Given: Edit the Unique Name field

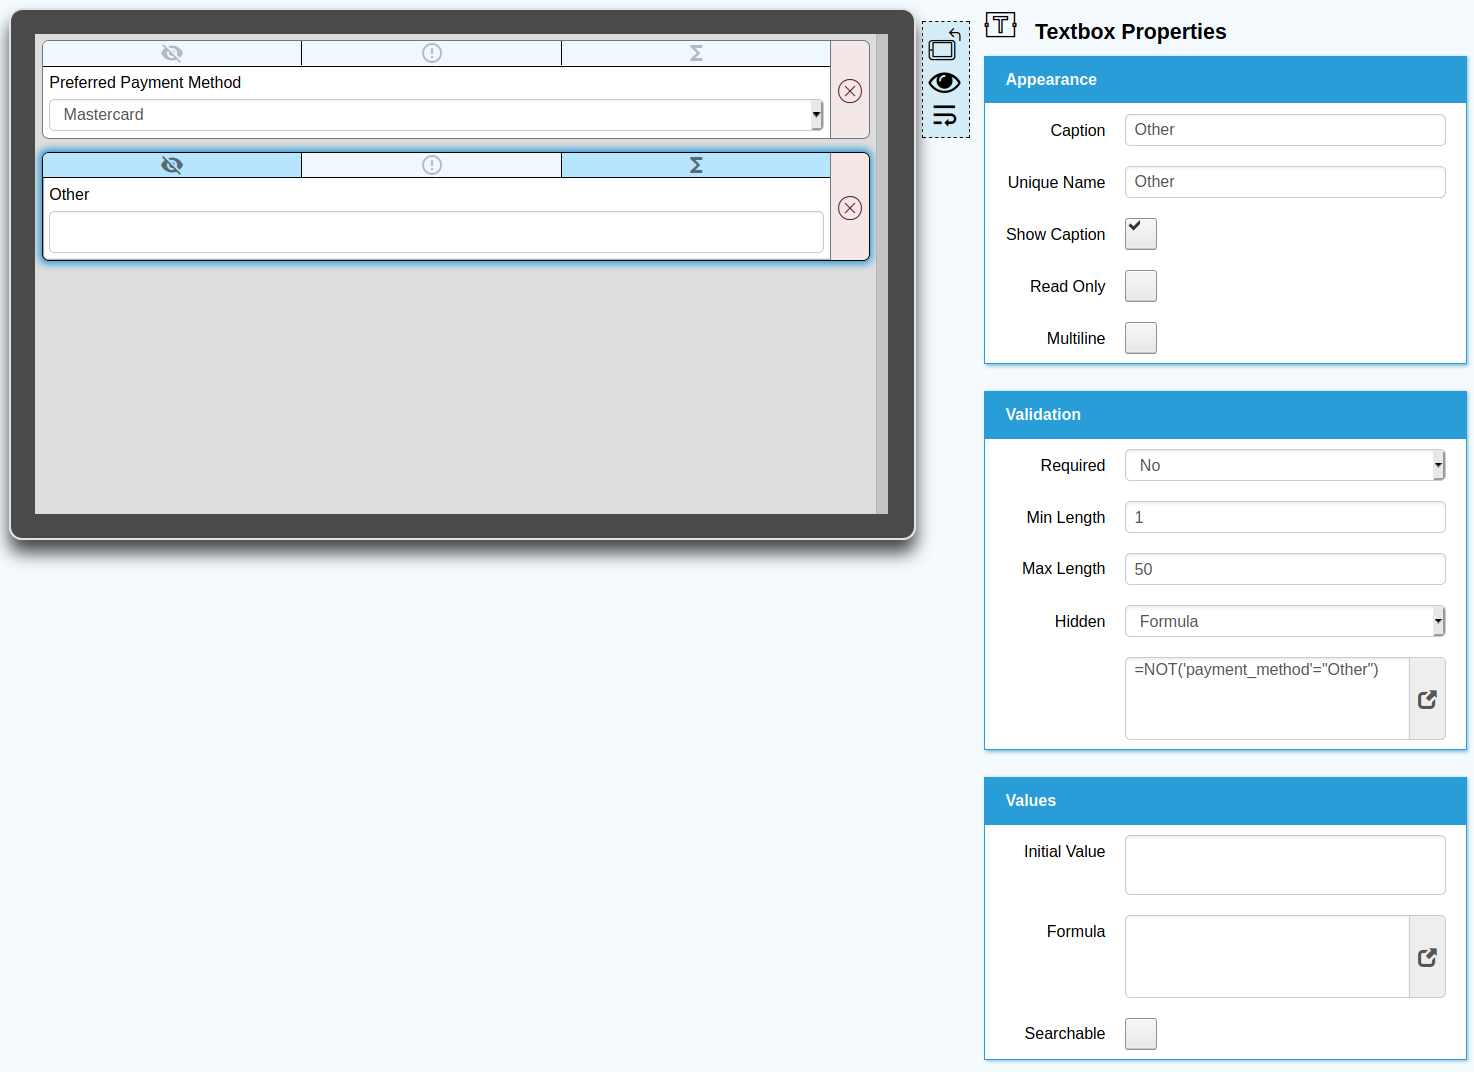Looking at the screenshot, I should coord(1285,182).
